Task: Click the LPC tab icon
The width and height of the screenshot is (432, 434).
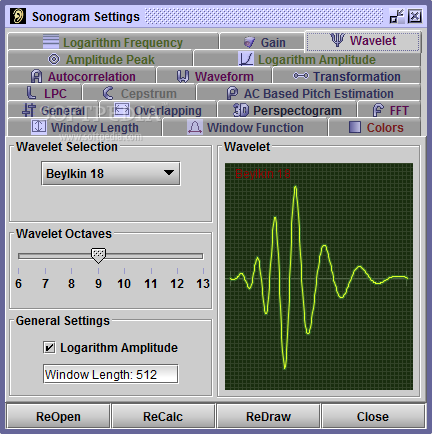Action: pyautogui.click(x=31, y=93)
